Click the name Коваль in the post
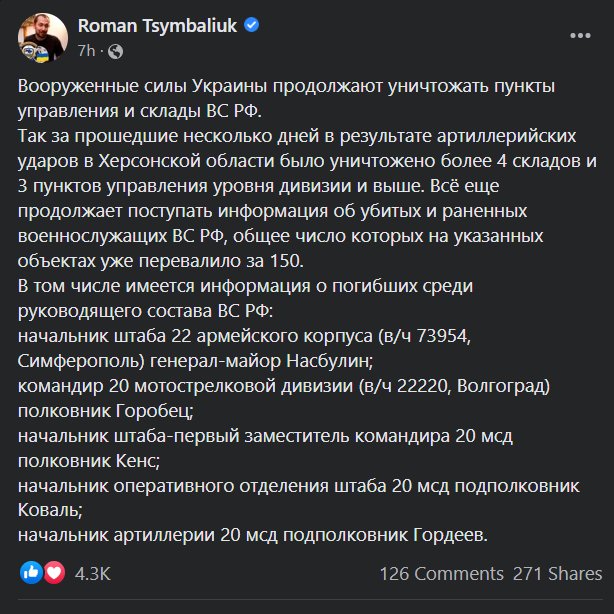The height and width of the screenshot is (614, 614). coord(50,512)
